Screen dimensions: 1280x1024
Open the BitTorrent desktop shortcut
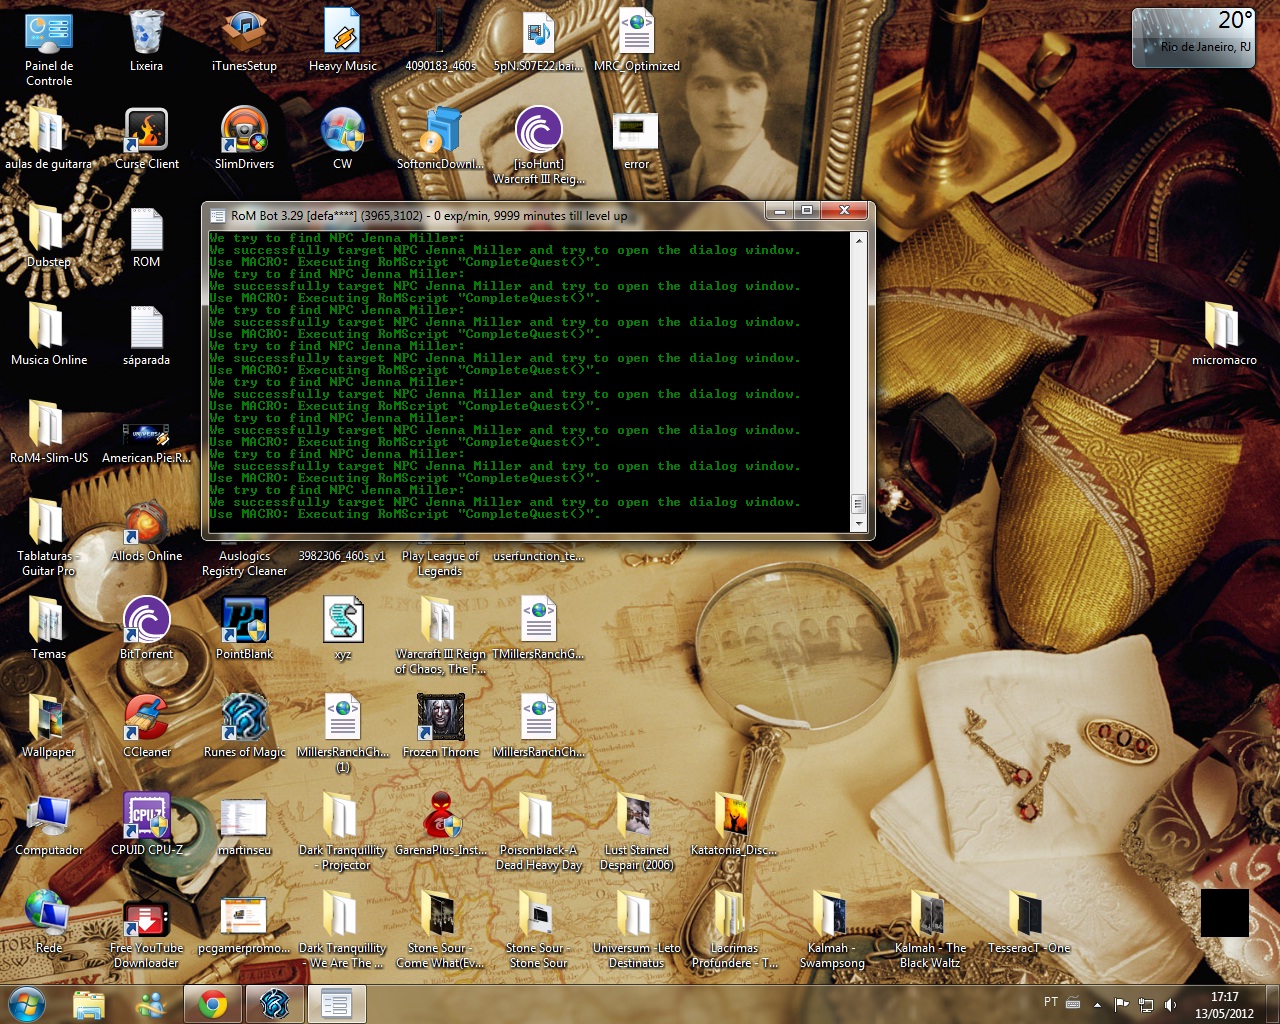coord(146,621)
